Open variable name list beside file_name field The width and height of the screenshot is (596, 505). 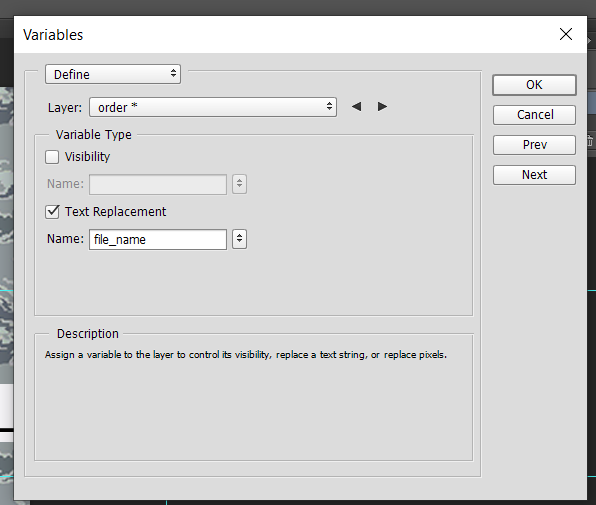(x=239, y=239)
